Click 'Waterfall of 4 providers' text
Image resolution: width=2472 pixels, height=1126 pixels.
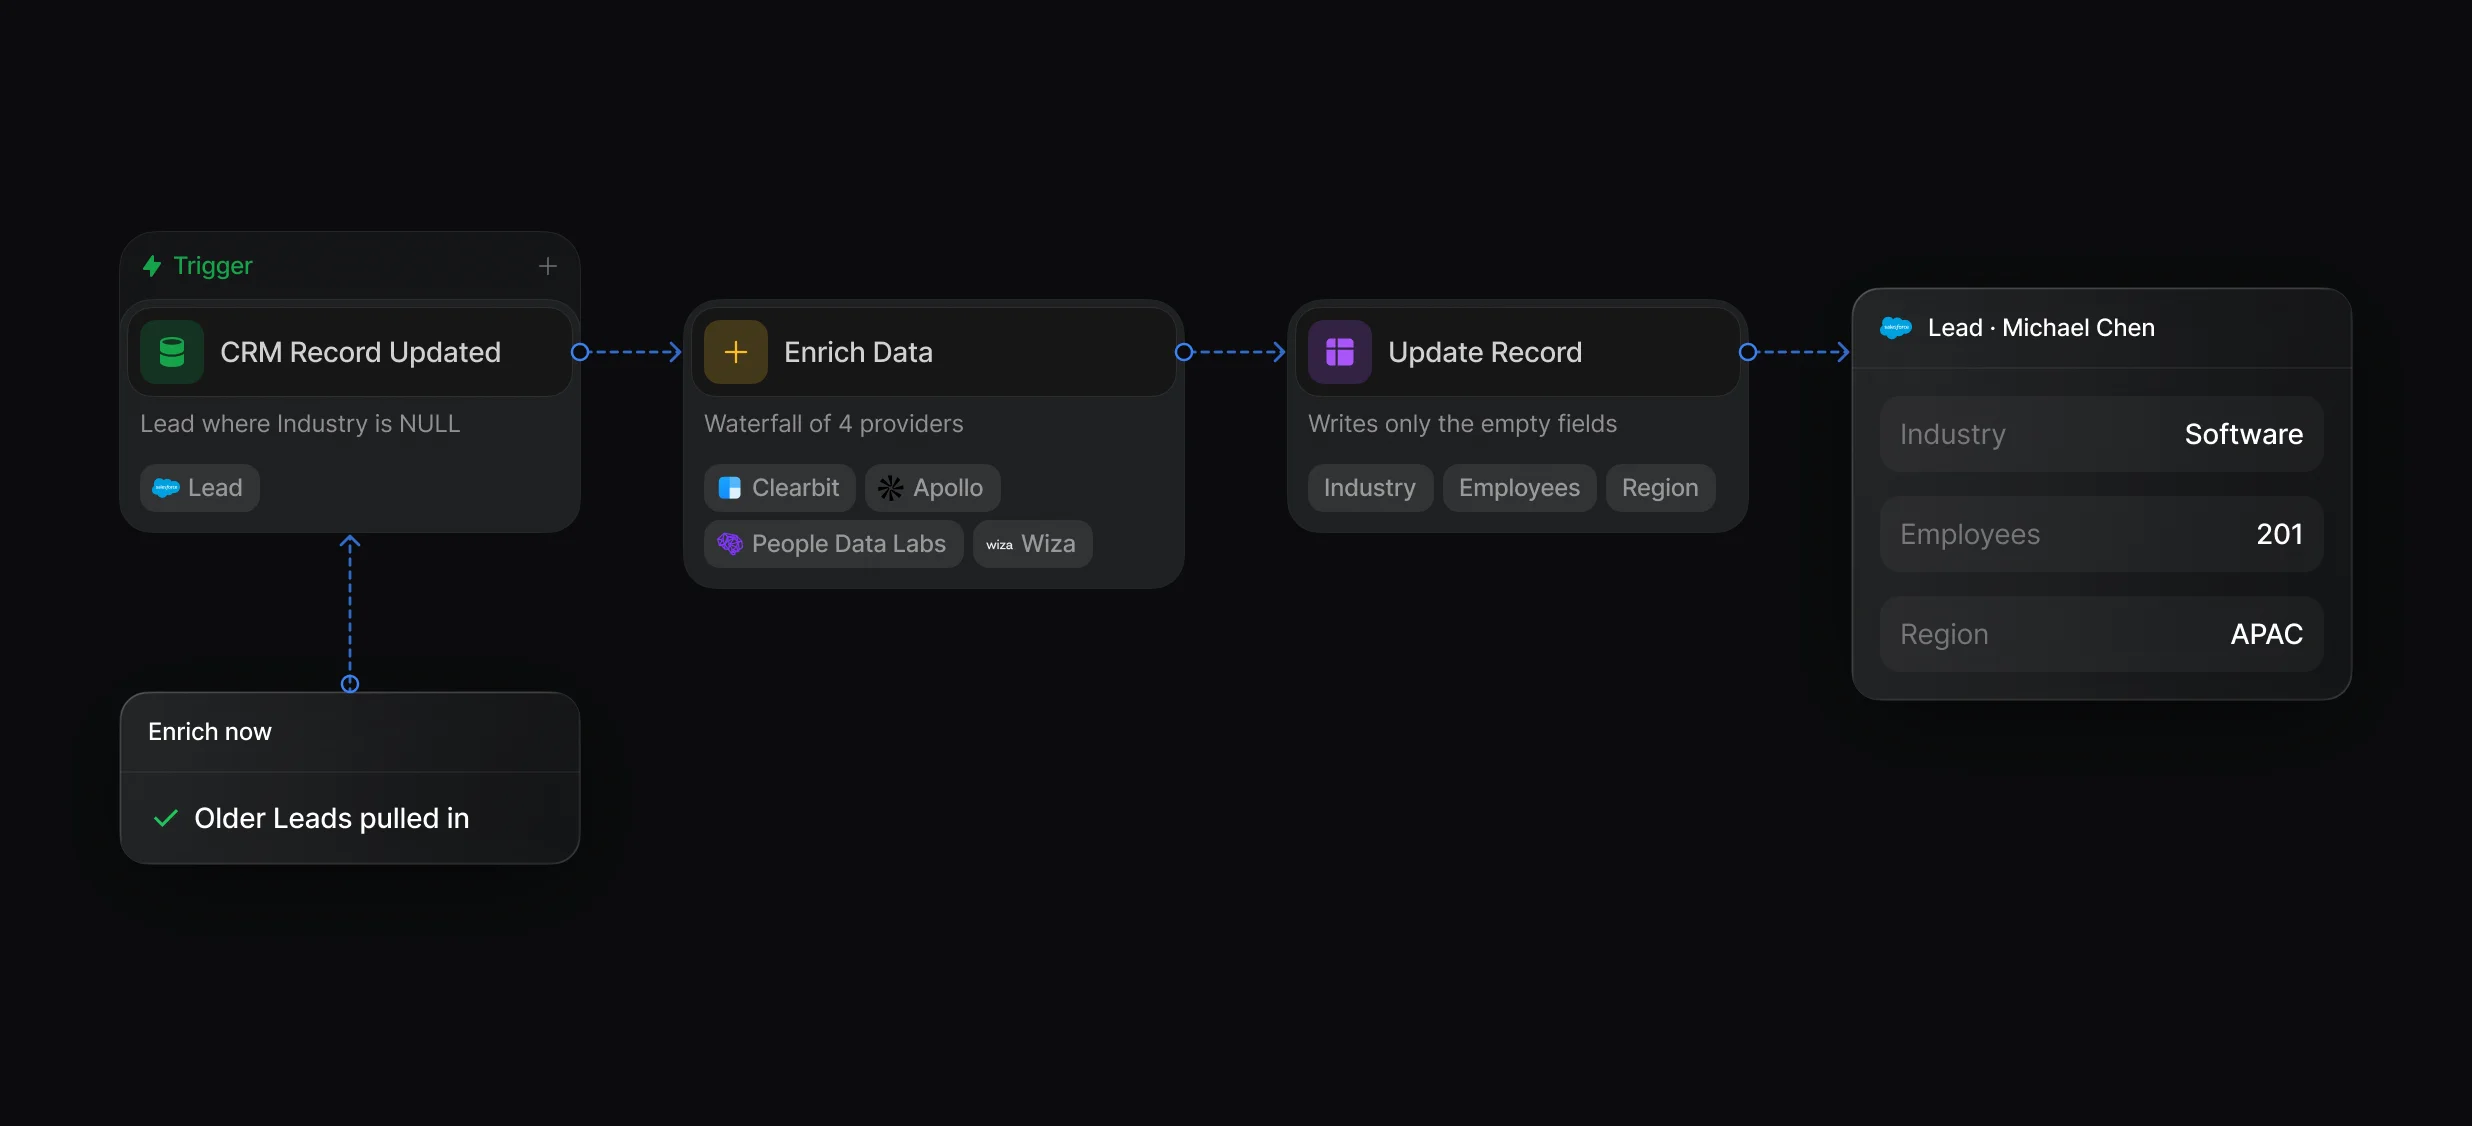(x=834, y=424)
